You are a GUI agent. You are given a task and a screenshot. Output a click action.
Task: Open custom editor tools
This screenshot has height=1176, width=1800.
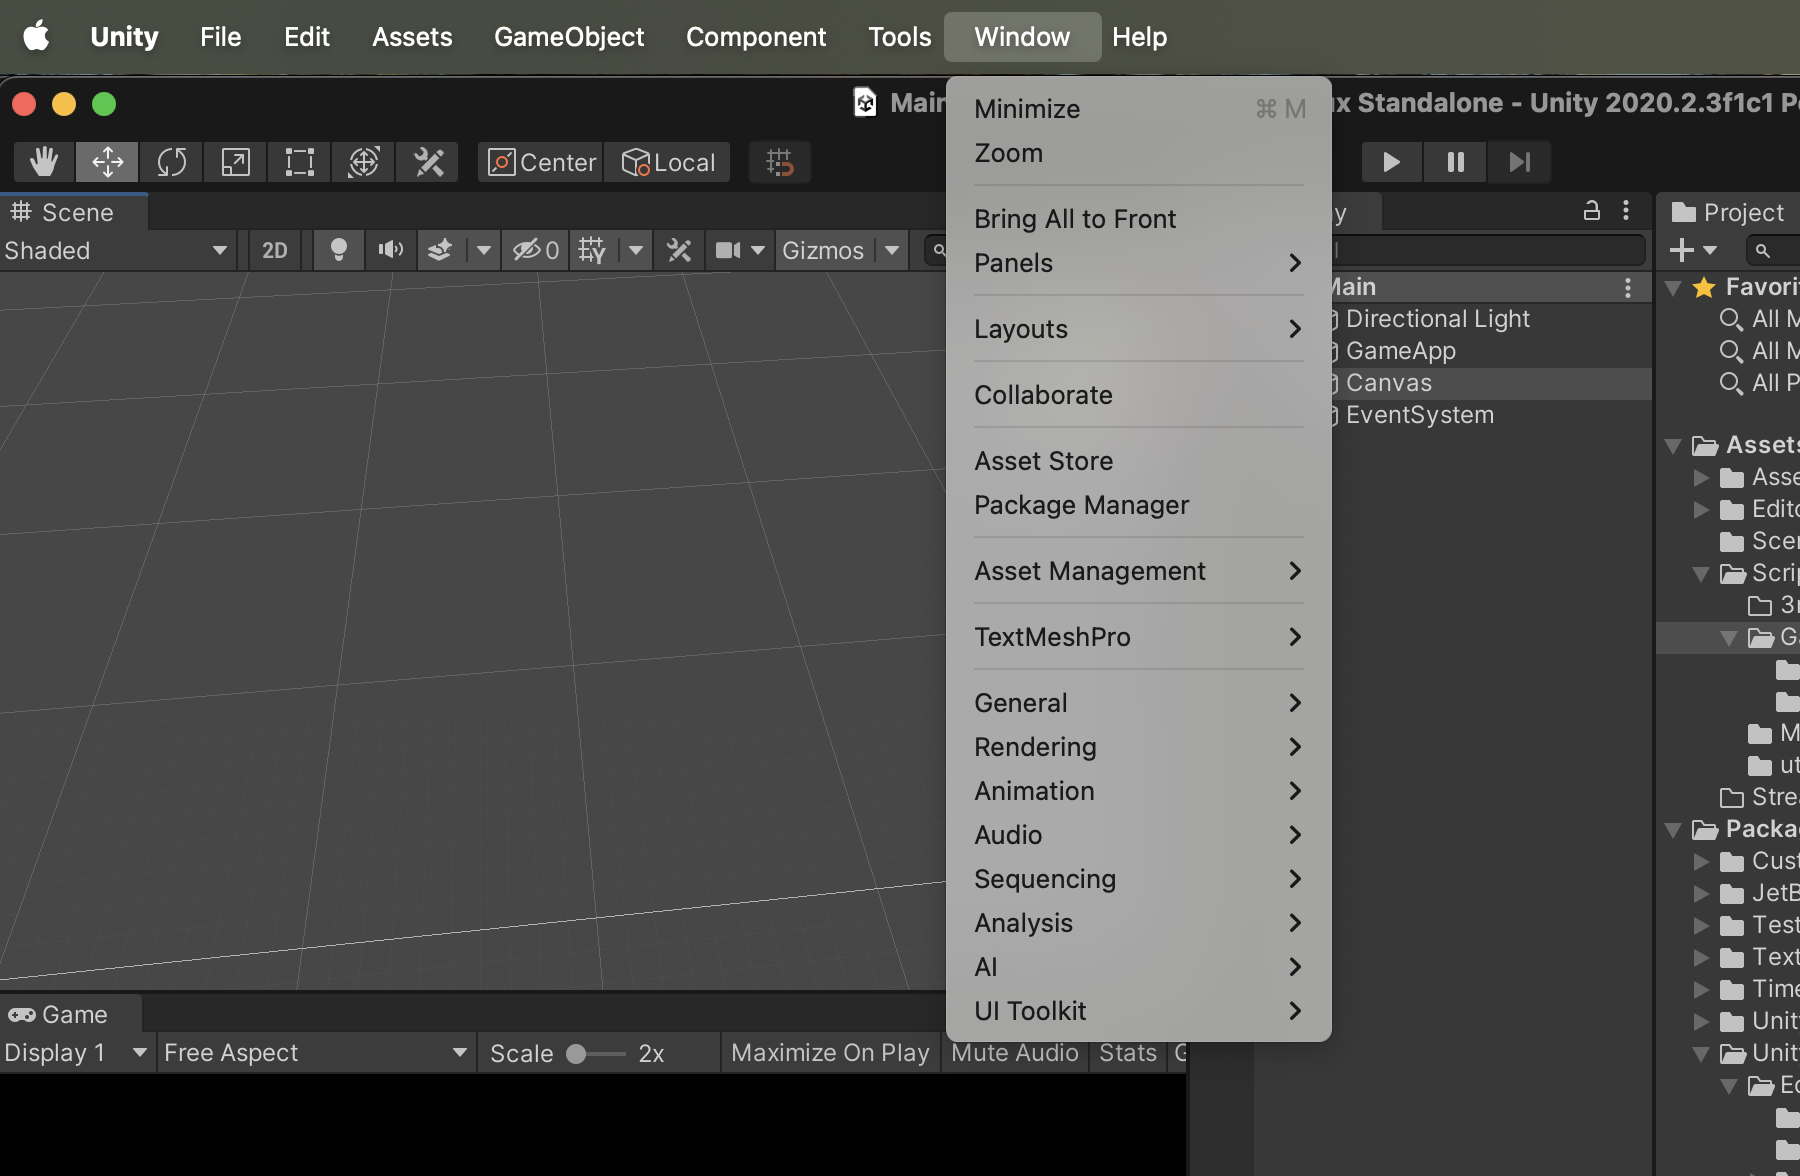click(428, 162)
